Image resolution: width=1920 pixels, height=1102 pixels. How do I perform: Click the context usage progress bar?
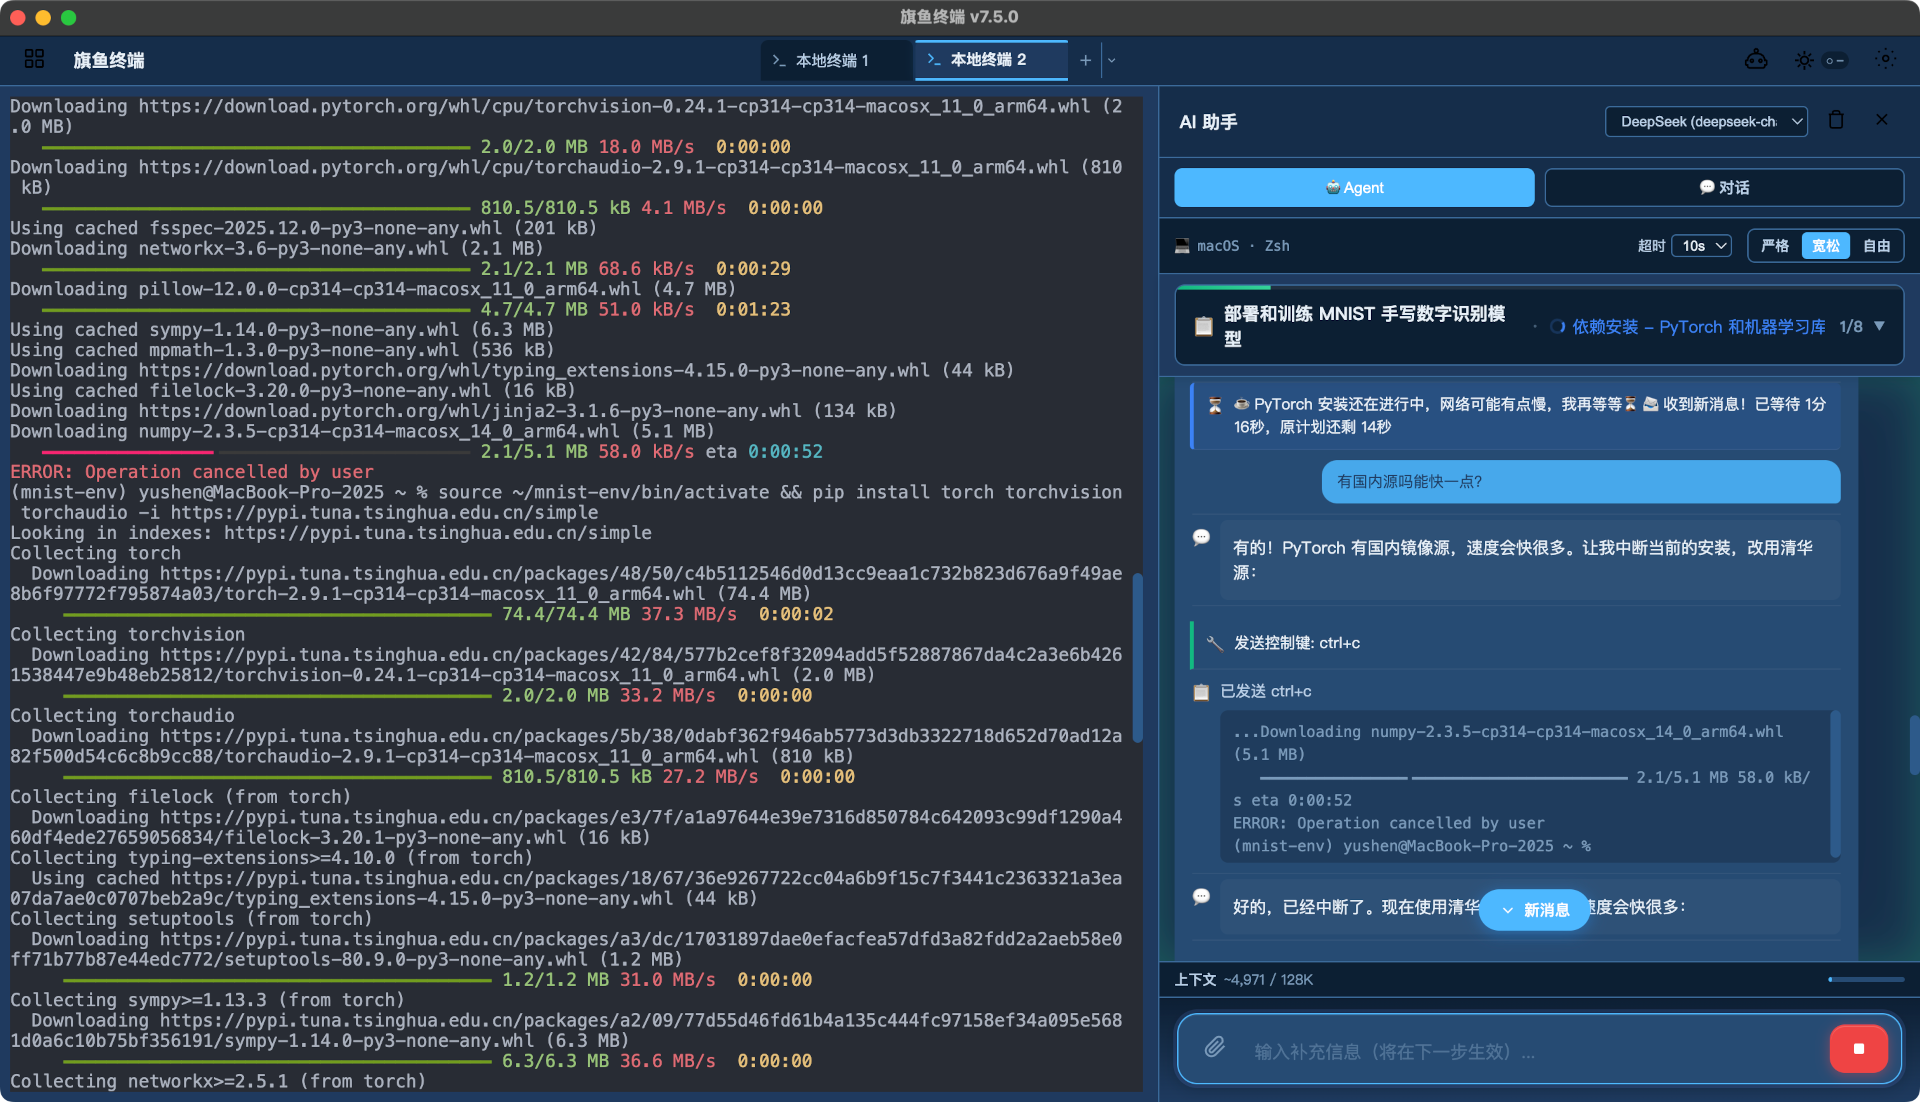pyautogui.click(x=1865, y=980)
